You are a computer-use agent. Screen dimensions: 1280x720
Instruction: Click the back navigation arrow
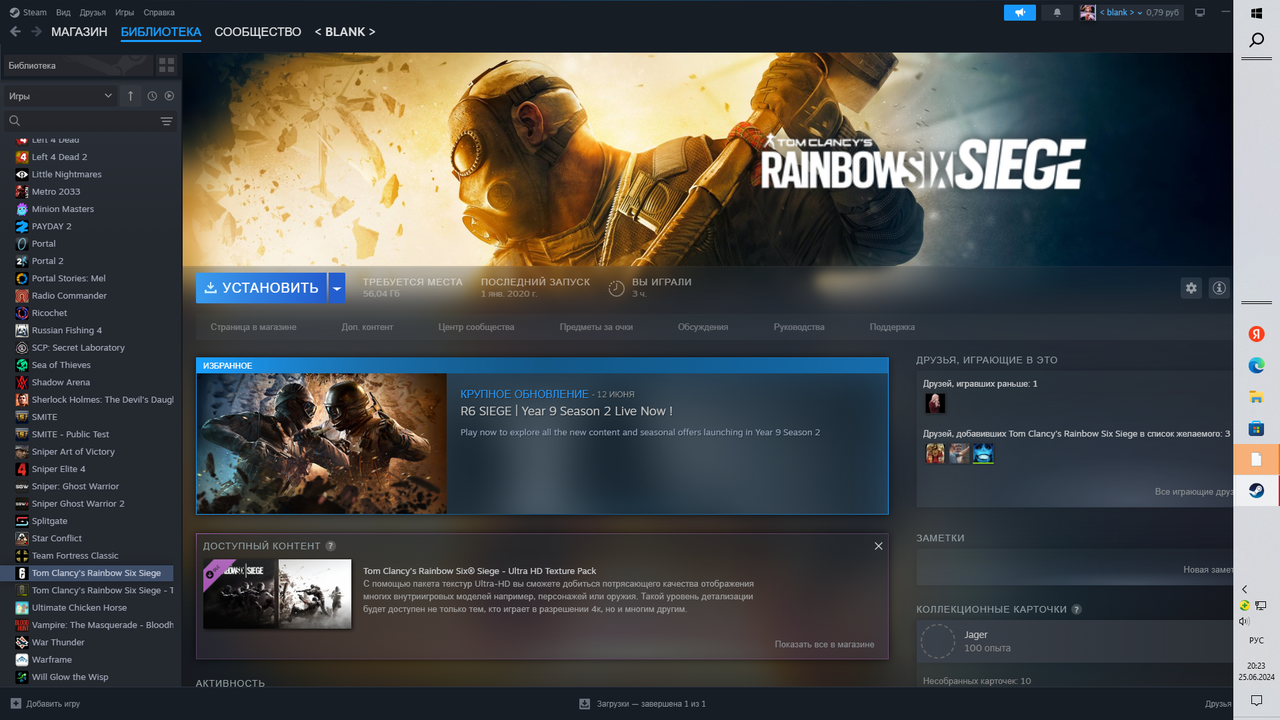click(15, 32)
